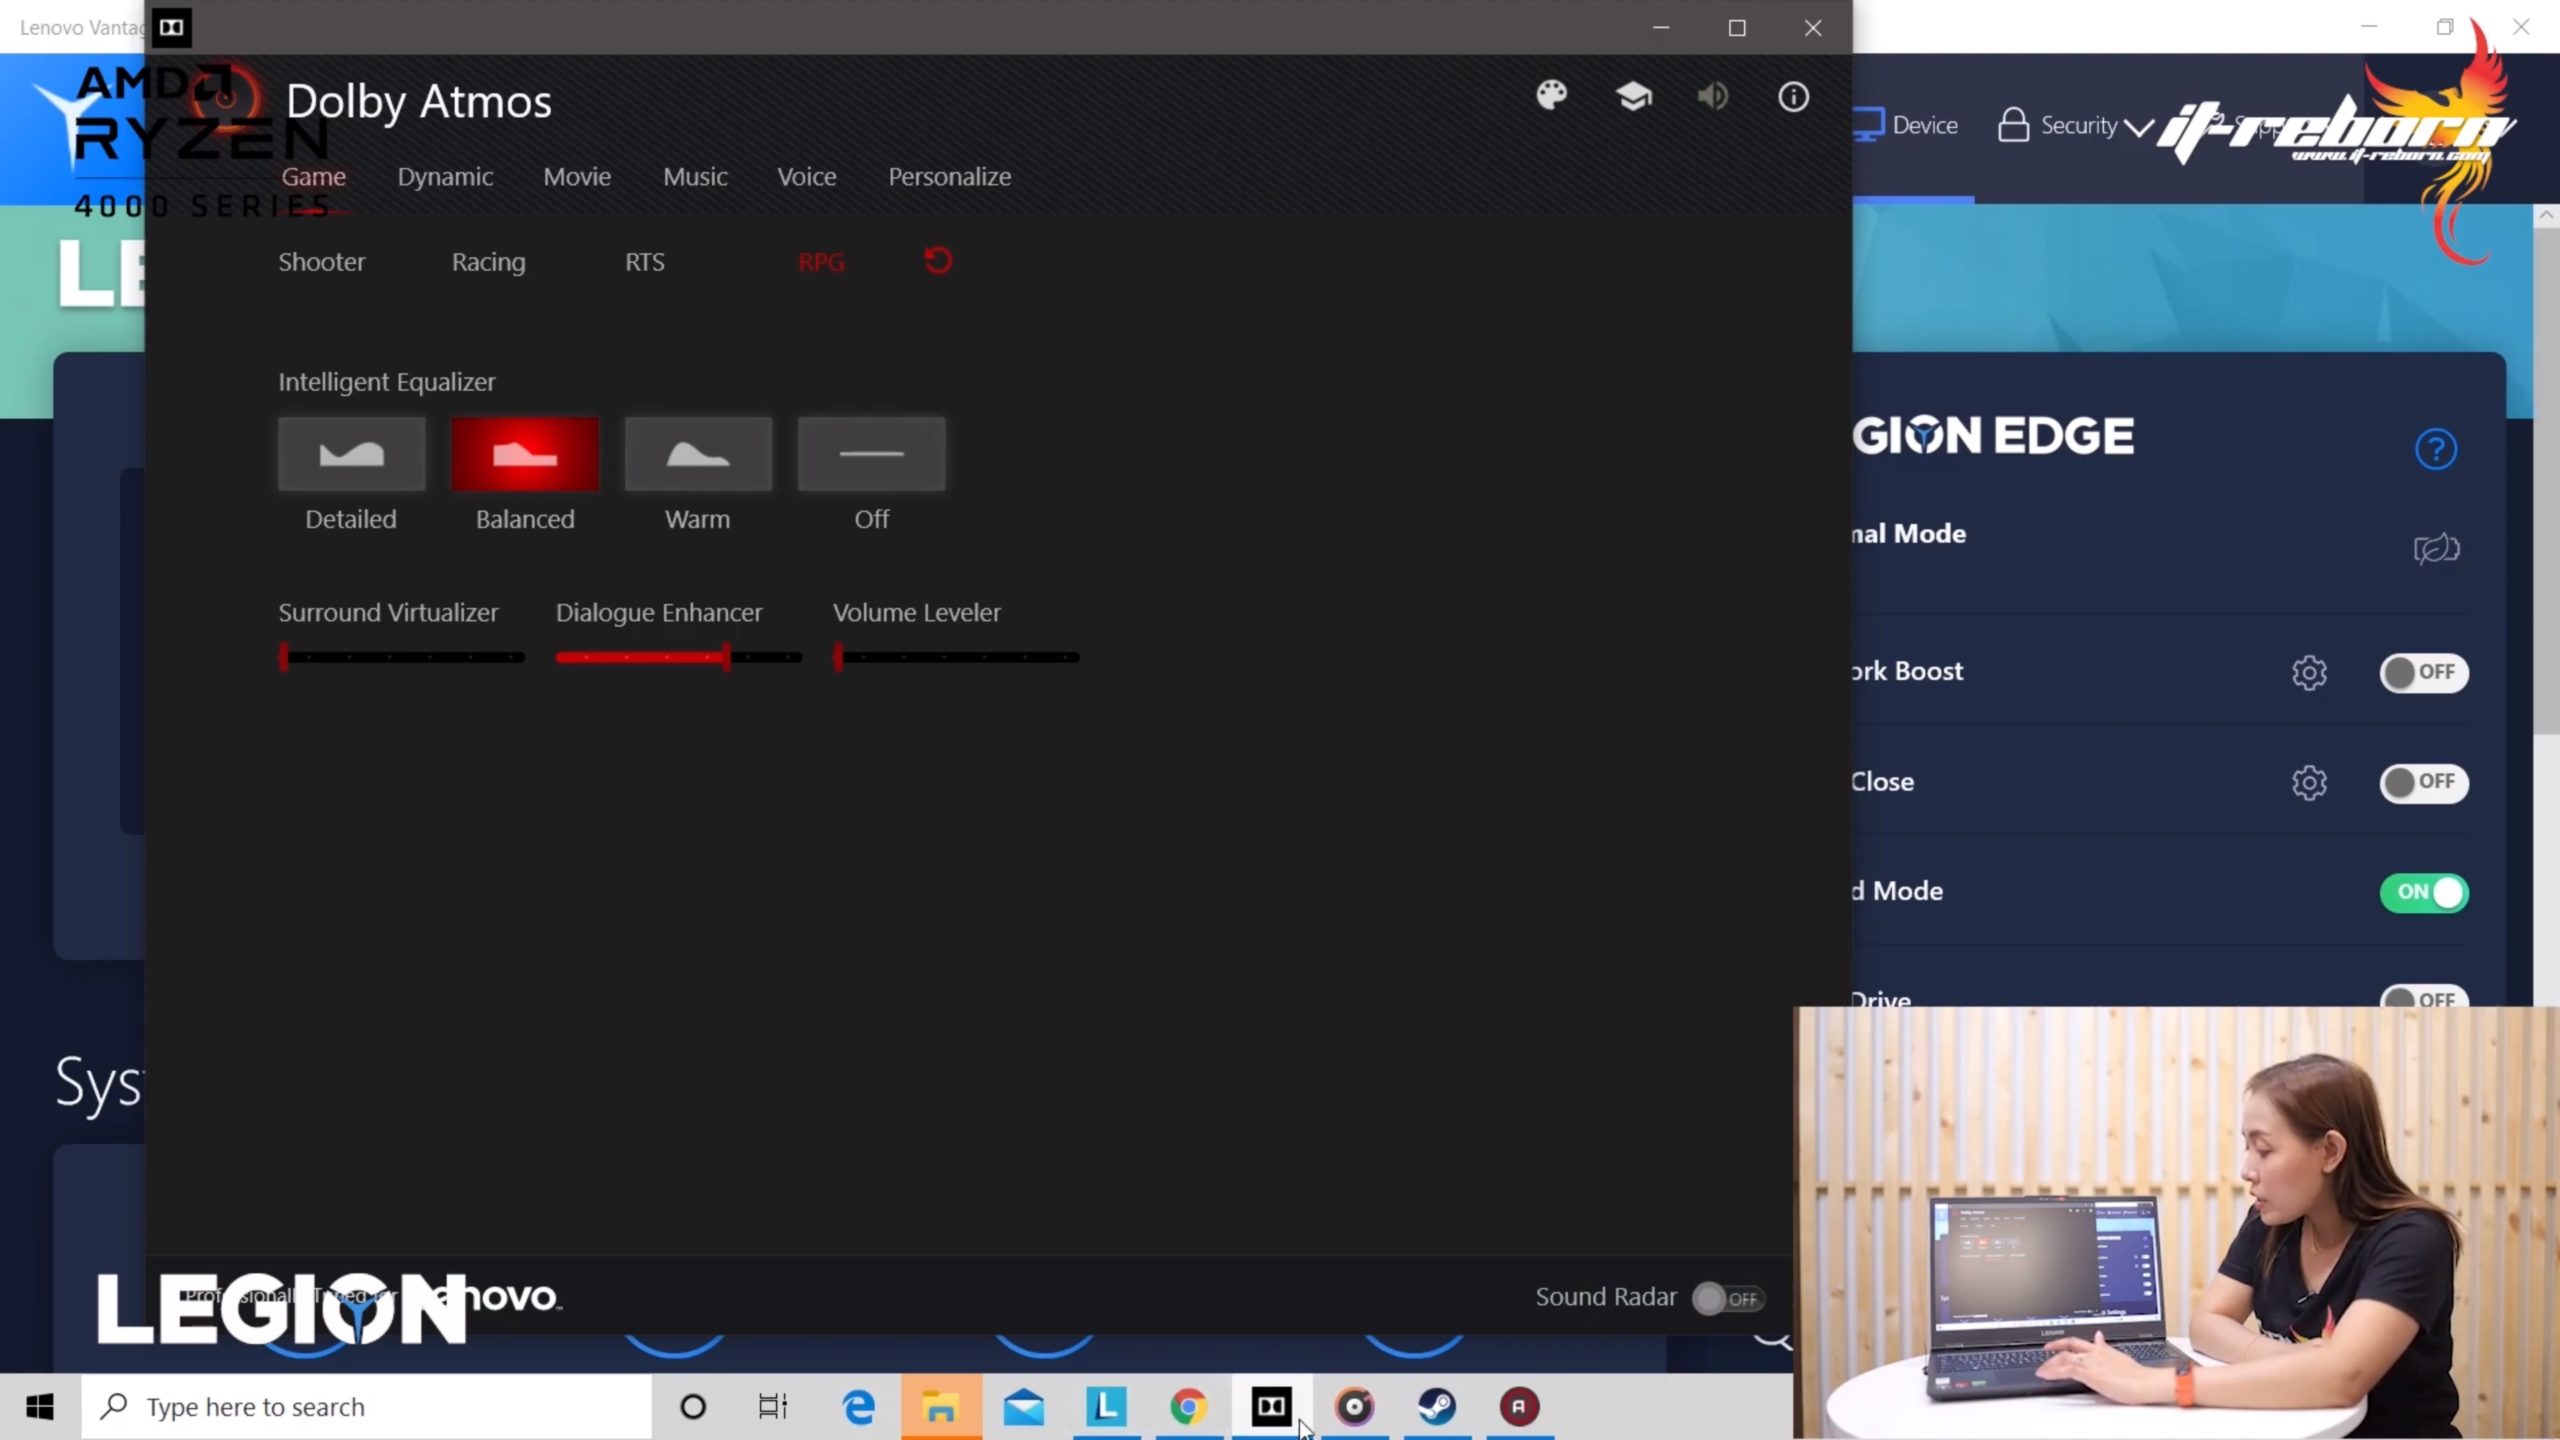The image size is (2560, 1440).
Task: Open the Network Boost settings gear
Action: (x=2309, y=672)
